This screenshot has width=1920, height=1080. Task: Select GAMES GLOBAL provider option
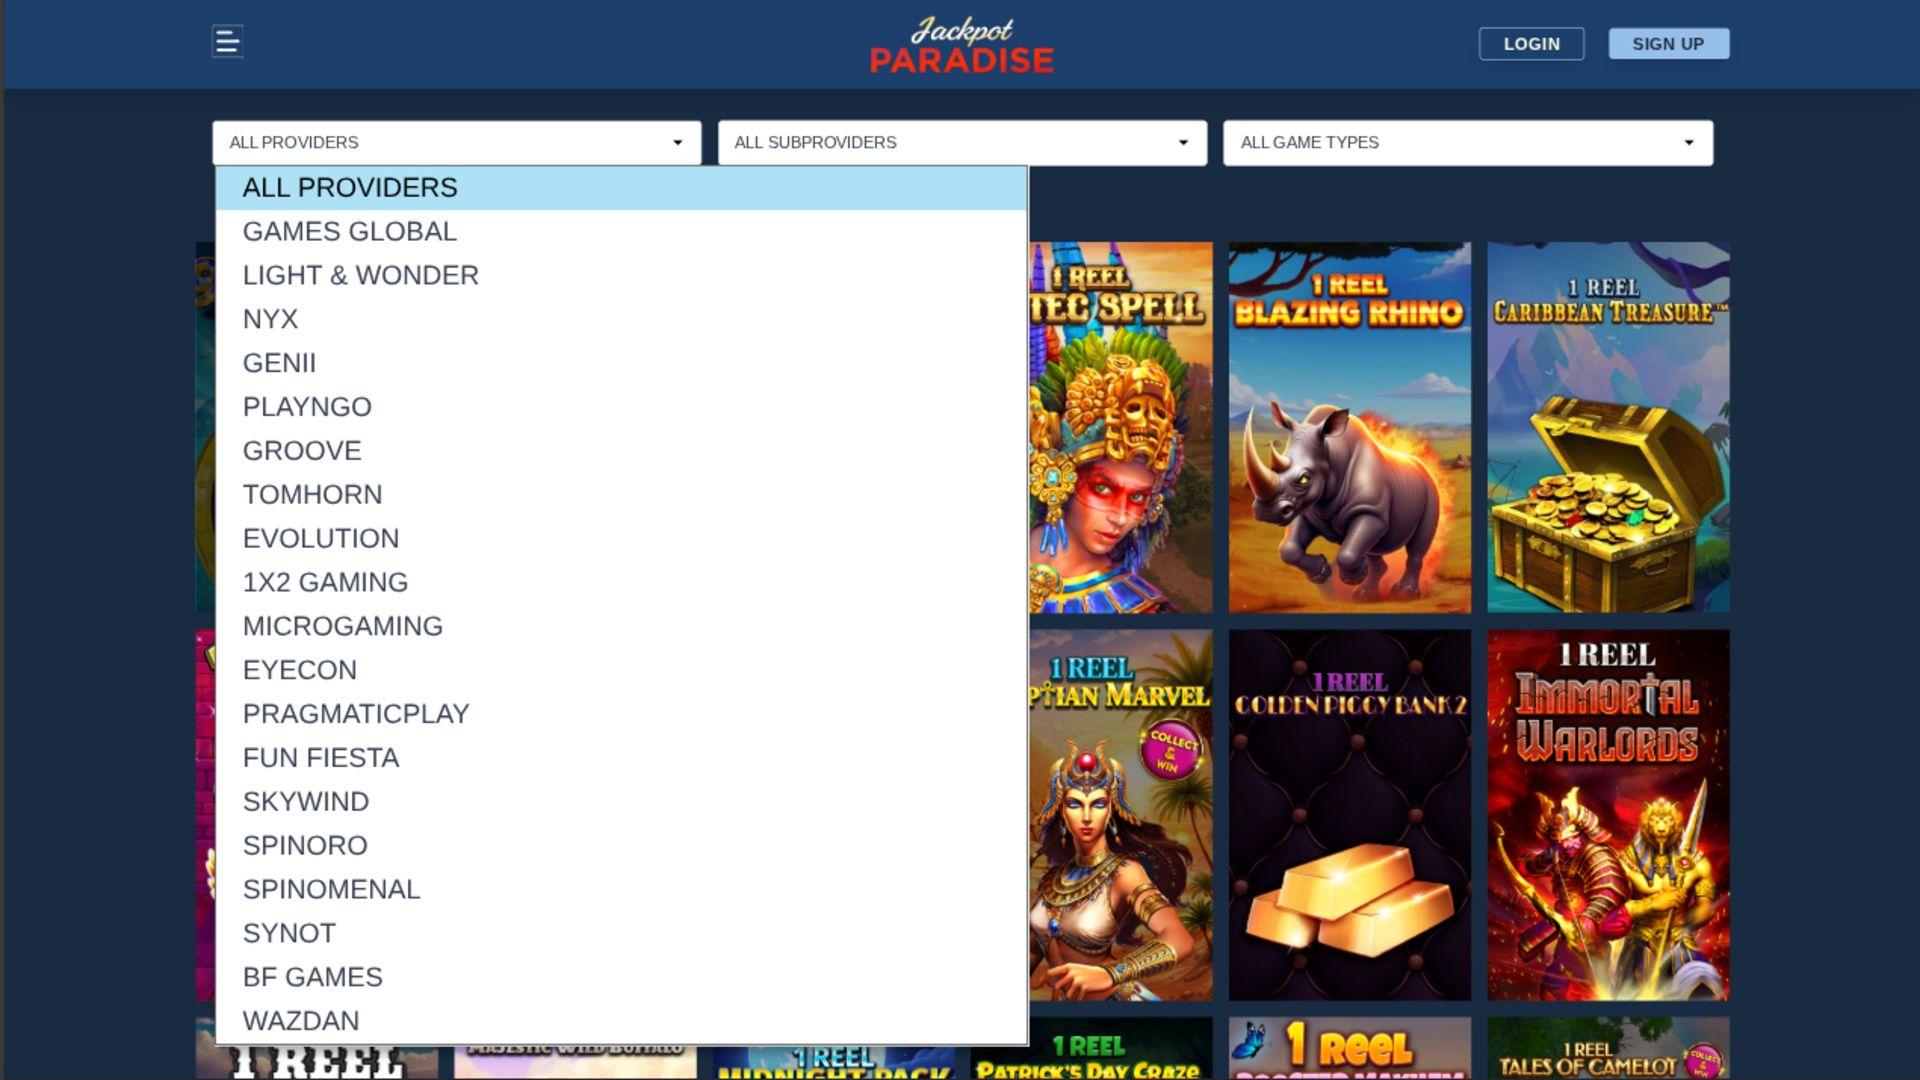(x=349, y=231)
